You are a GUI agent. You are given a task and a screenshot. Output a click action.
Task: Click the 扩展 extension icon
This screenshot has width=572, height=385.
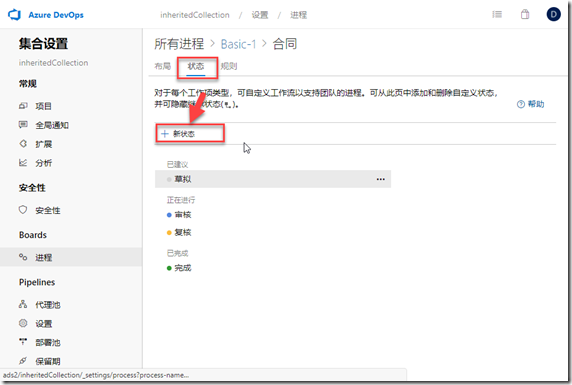coord(23,144)
